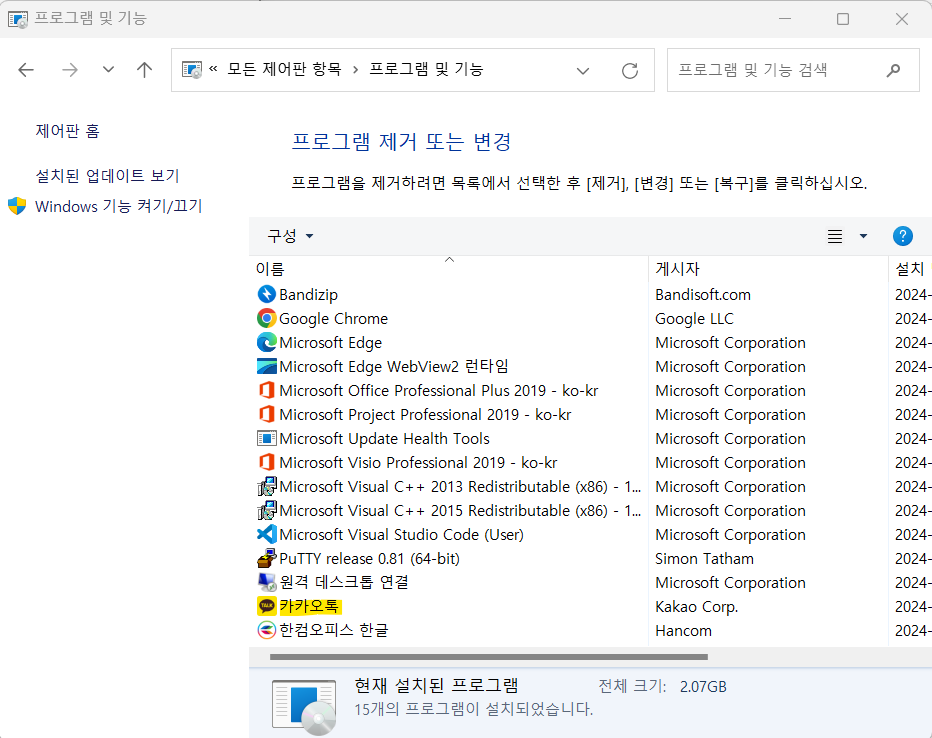Screen dimensions: 932x738
Task: Click the control panel icon in address bar
Action: [192, 70]
